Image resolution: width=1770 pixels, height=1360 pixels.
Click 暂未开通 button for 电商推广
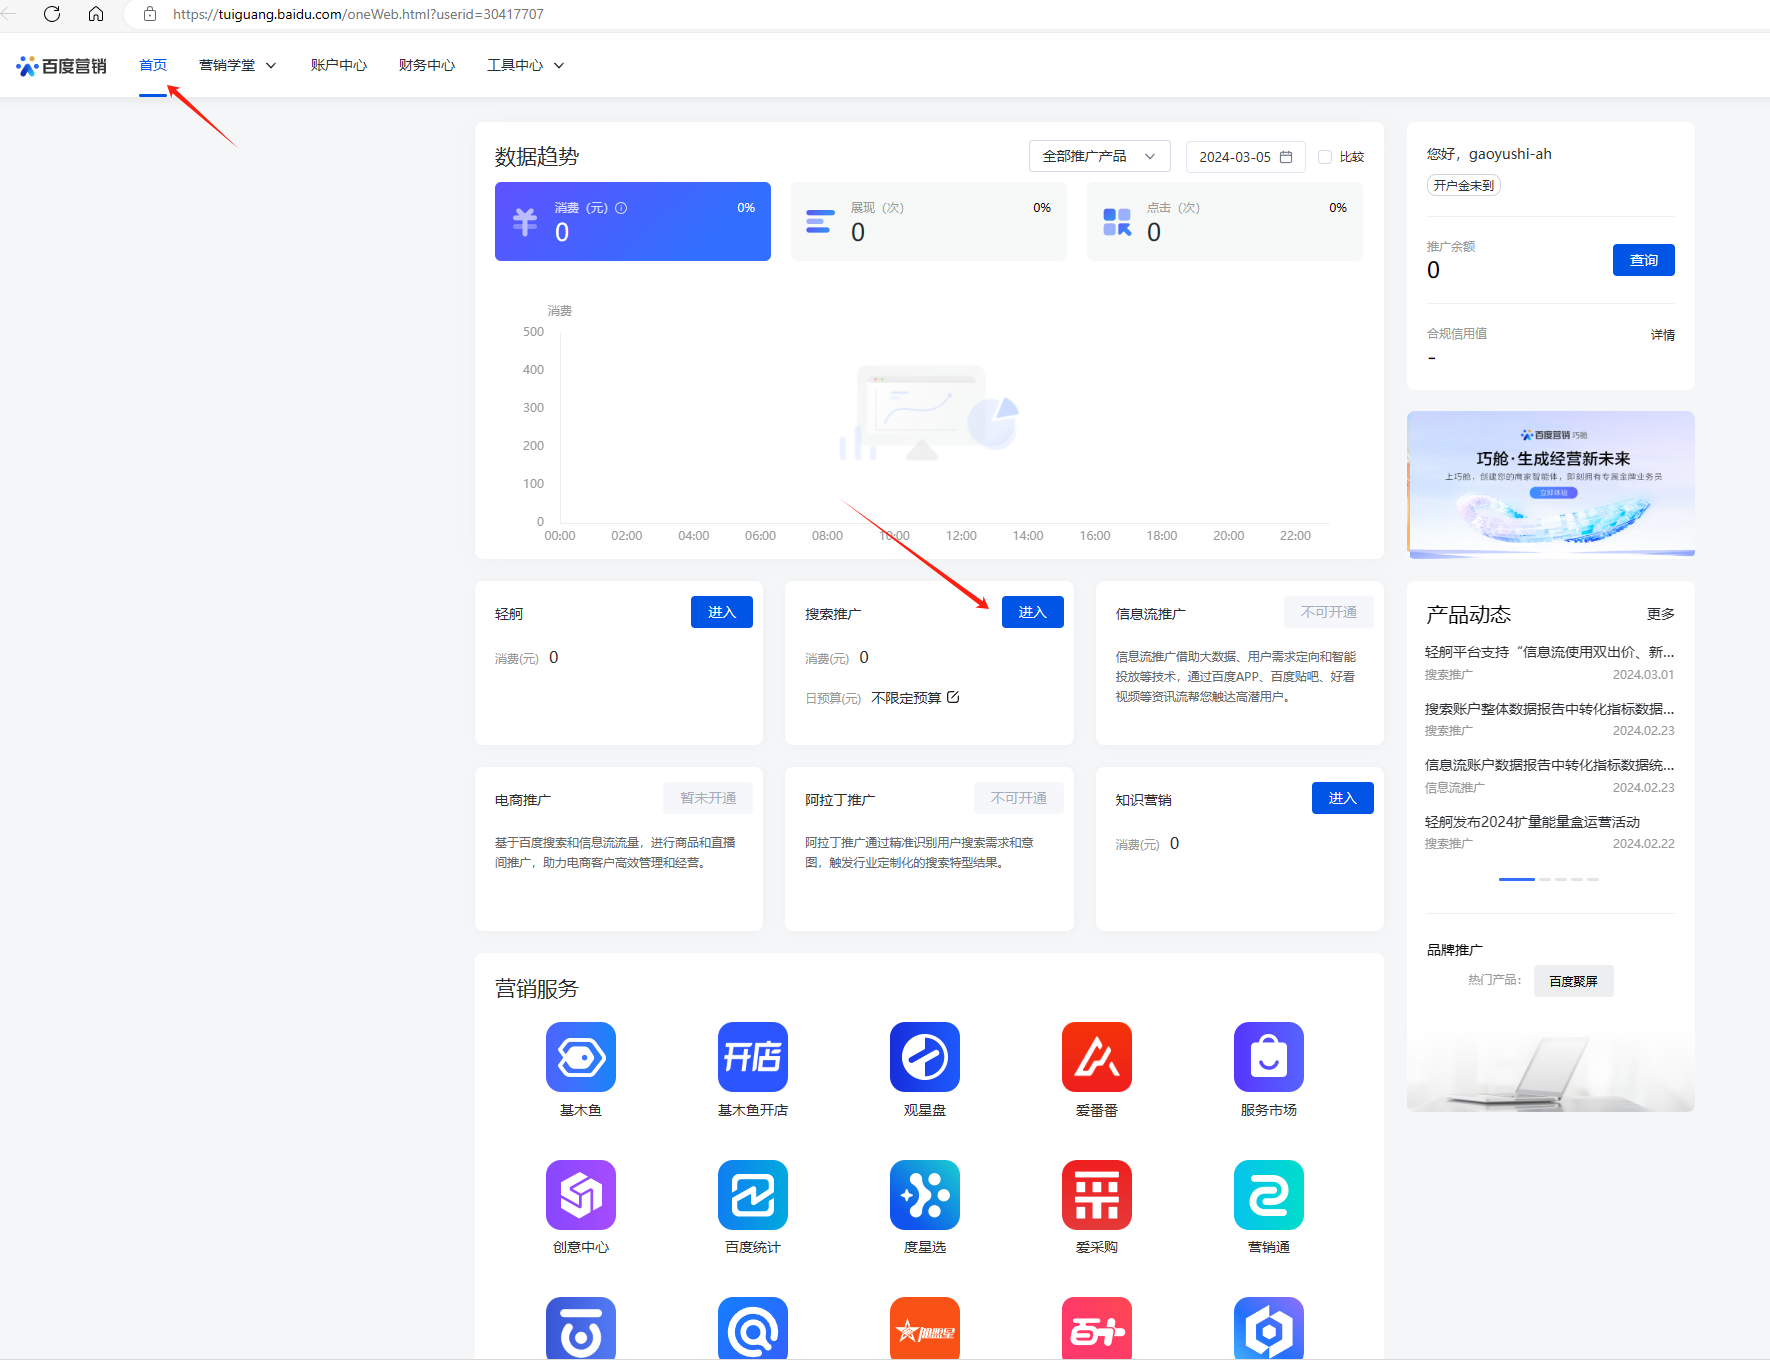[x=708, y=798]
